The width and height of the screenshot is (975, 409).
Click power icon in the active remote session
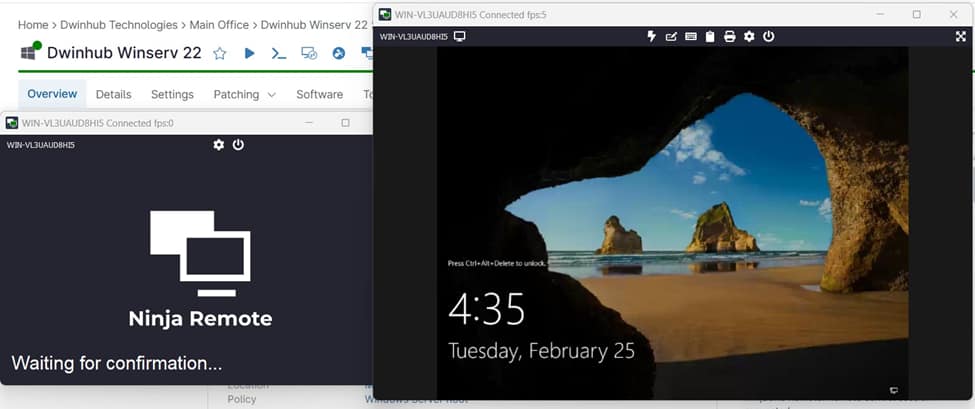[x=768, y=36]
